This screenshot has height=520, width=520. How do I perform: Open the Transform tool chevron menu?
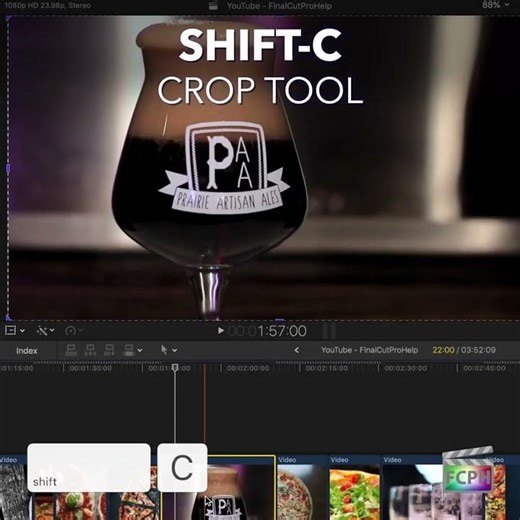22,331
